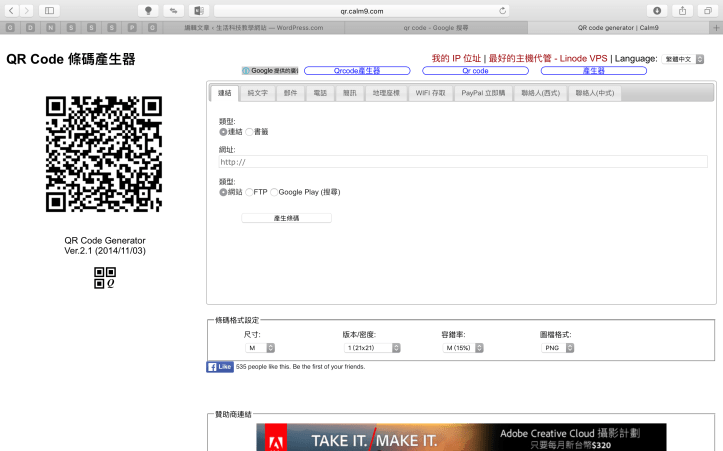Show all tabs overview icon
723x451 pixels.
pos(708,11)
